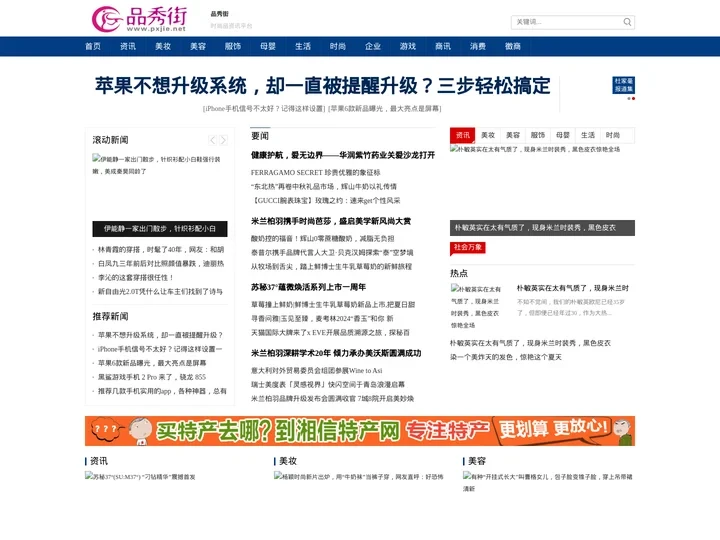Open 美妆 in navigation bar
The width and height of the screenshot is (720, 540).
[163, 46]
